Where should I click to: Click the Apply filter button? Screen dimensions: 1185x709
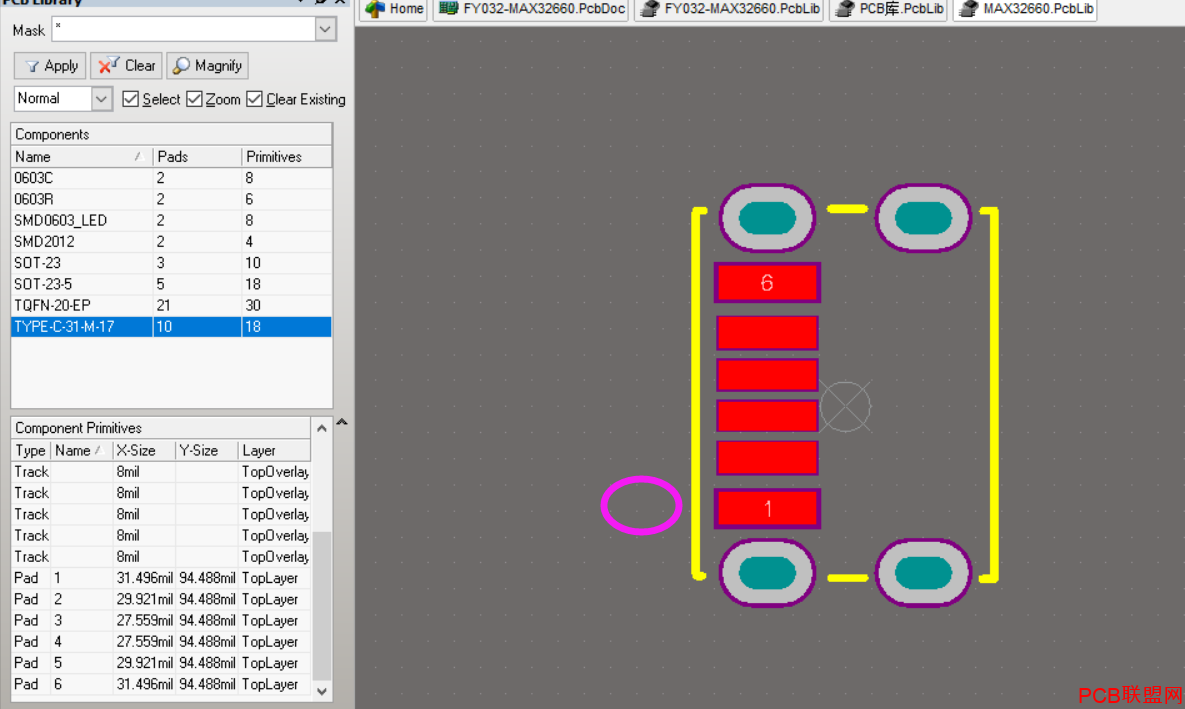(51, 66)
